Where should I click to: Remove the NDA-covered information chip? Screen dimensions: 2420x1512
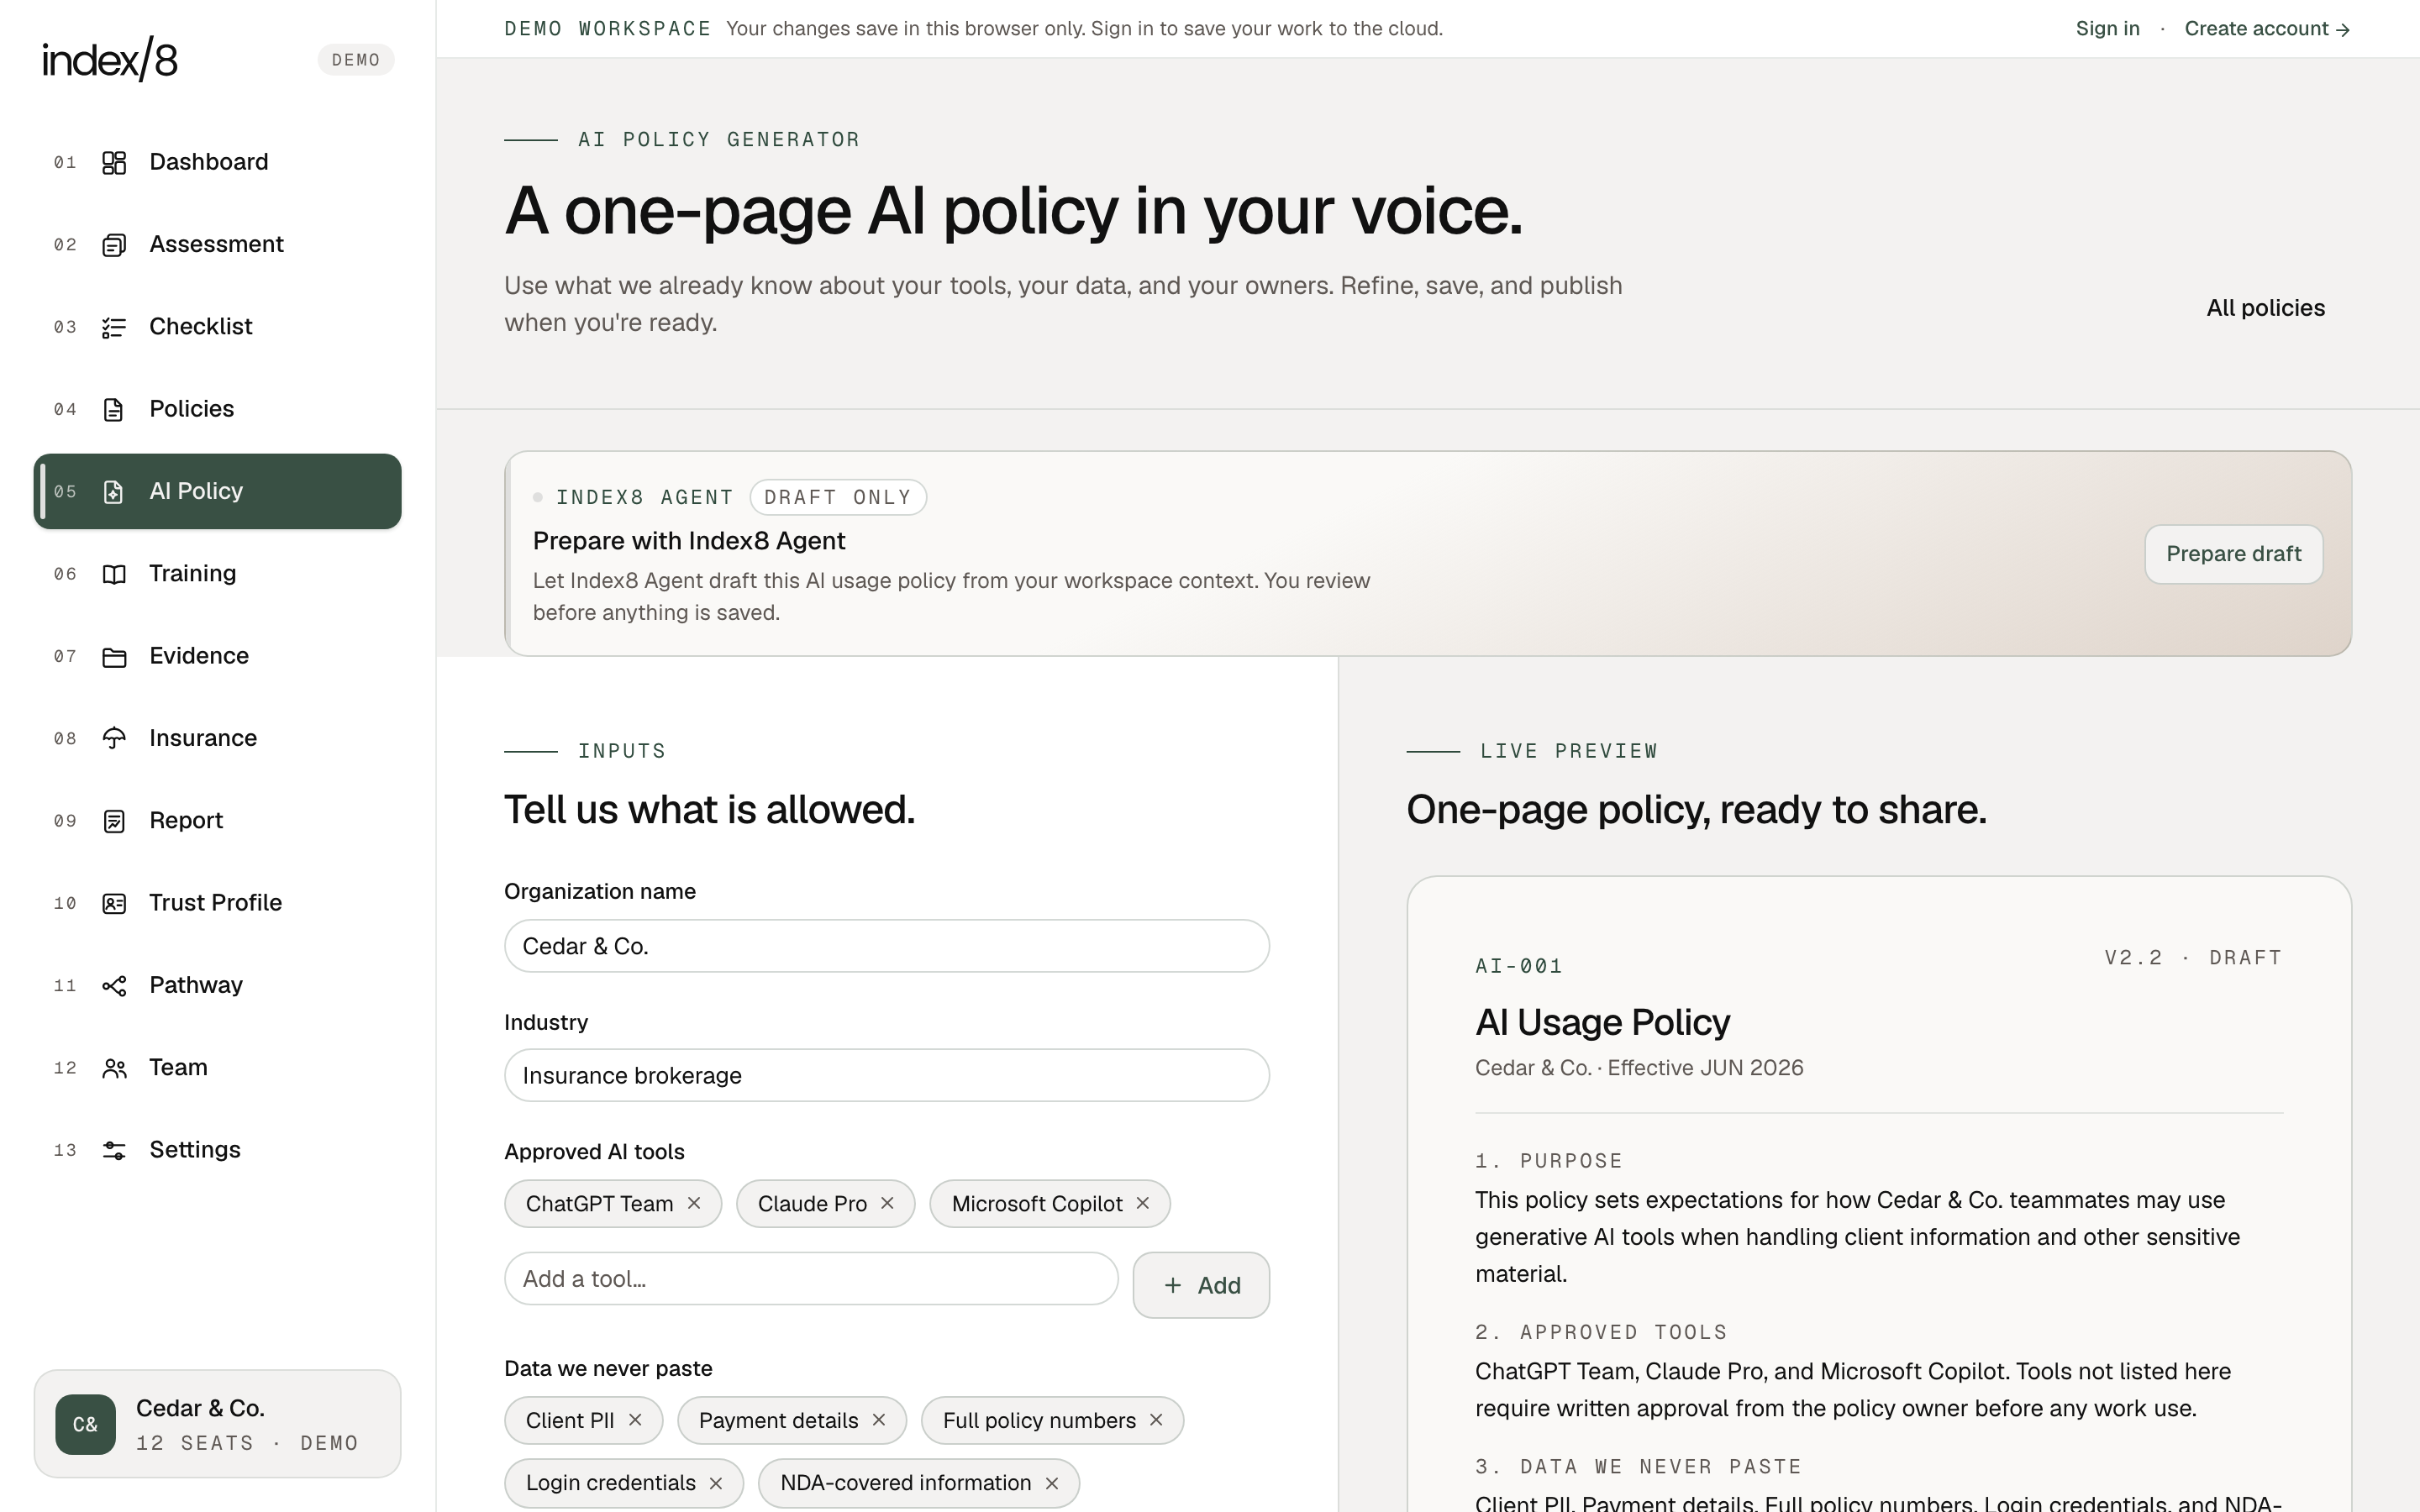tap(1052, 1483)
